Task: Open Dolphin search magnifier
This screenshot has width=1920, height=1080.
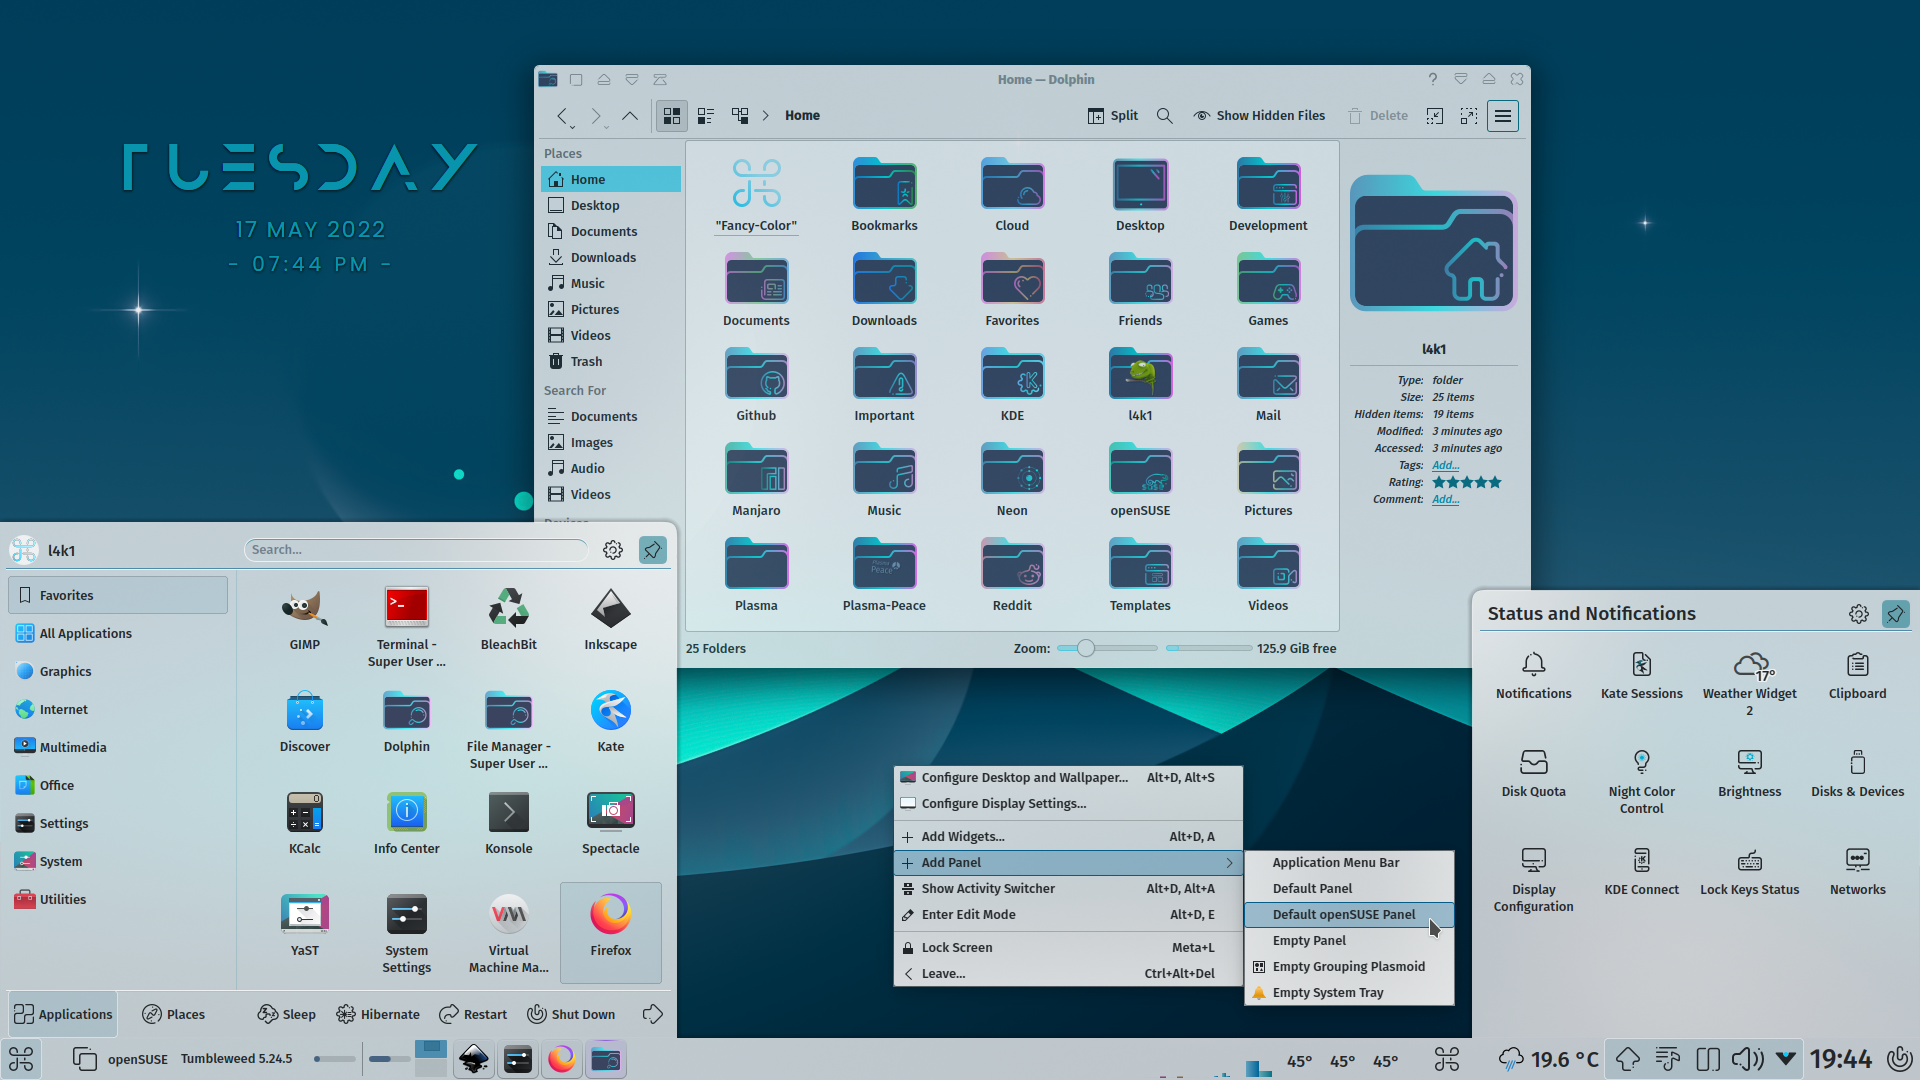Action: tap(1165, 116)
